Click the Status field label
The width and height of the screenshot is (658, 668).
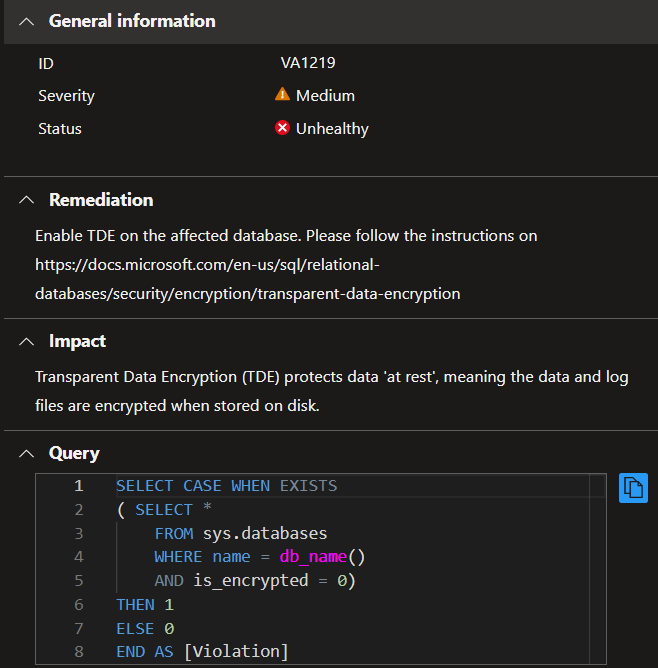(x=60, y=129)
